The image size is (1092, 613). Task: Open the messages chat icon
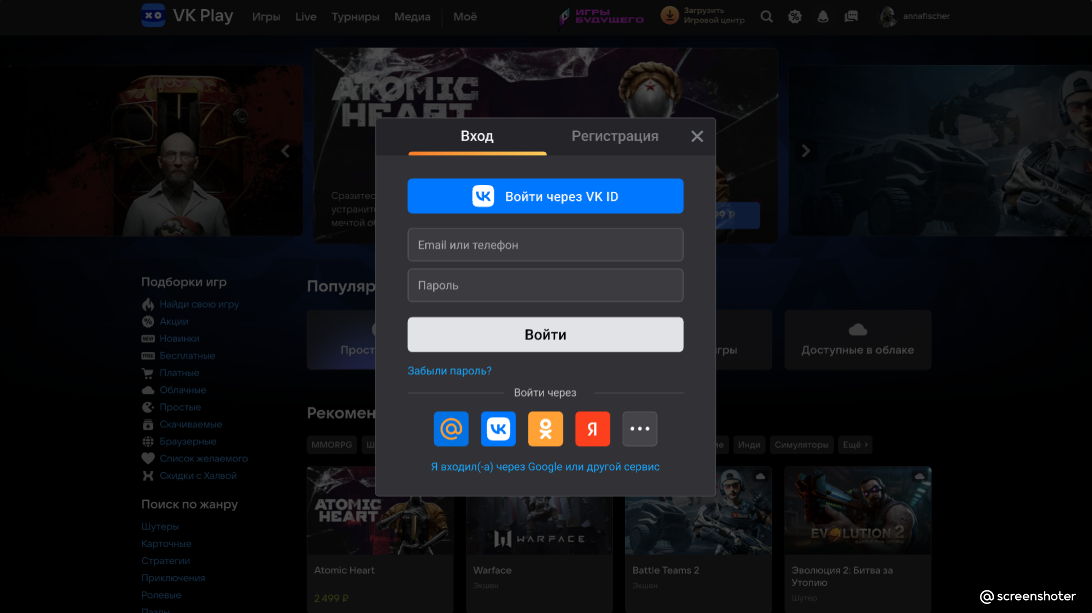(x=851, y=16)
